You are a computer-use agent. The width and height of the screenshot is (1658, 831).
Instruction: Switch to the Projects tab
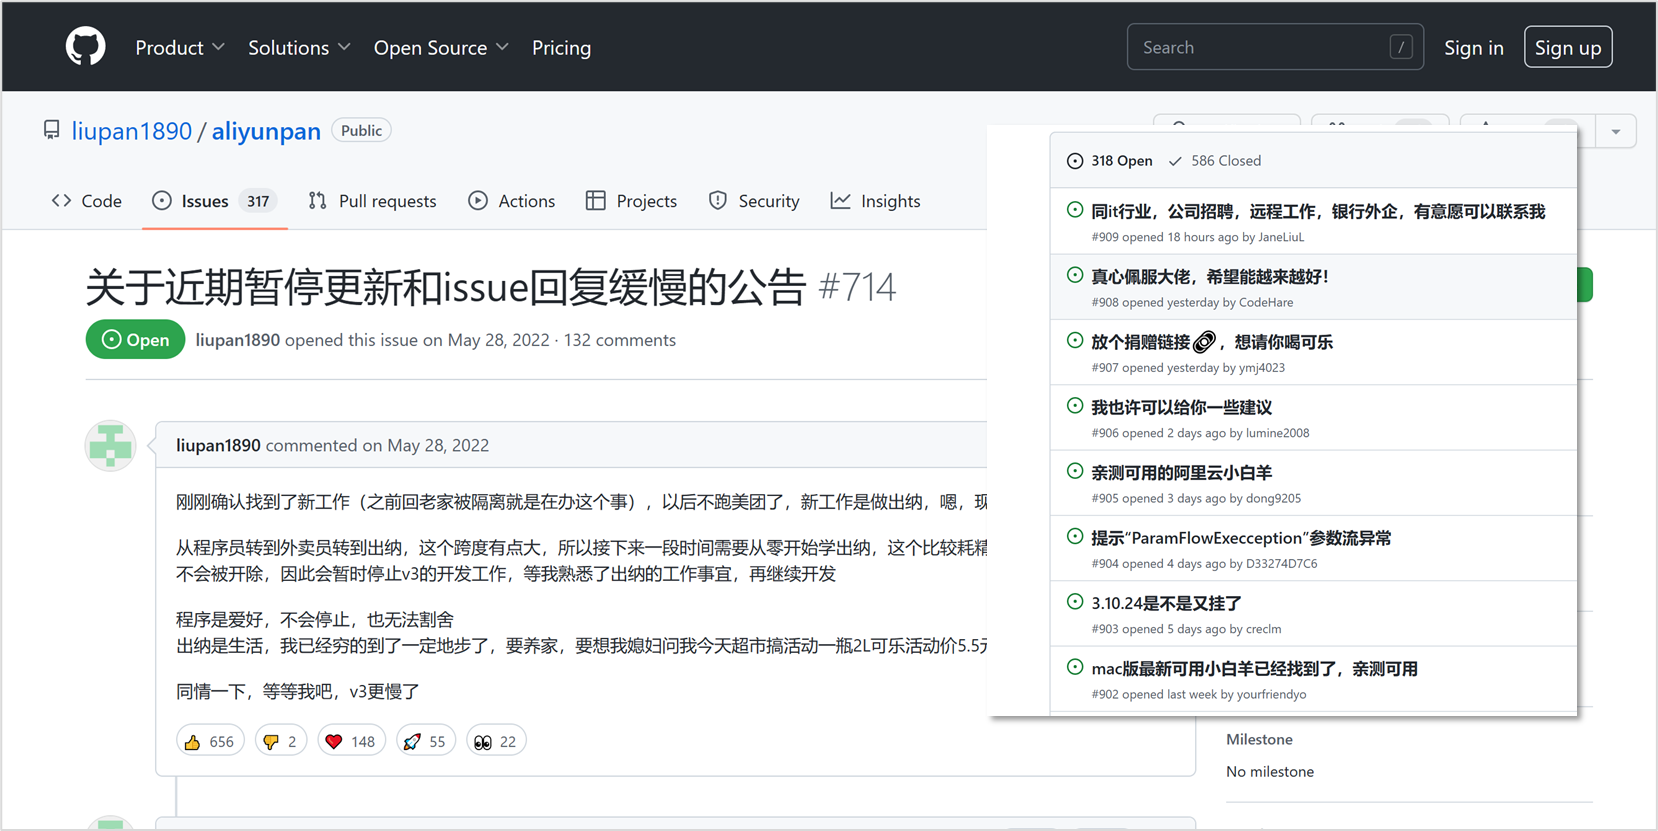click(632, 201)
